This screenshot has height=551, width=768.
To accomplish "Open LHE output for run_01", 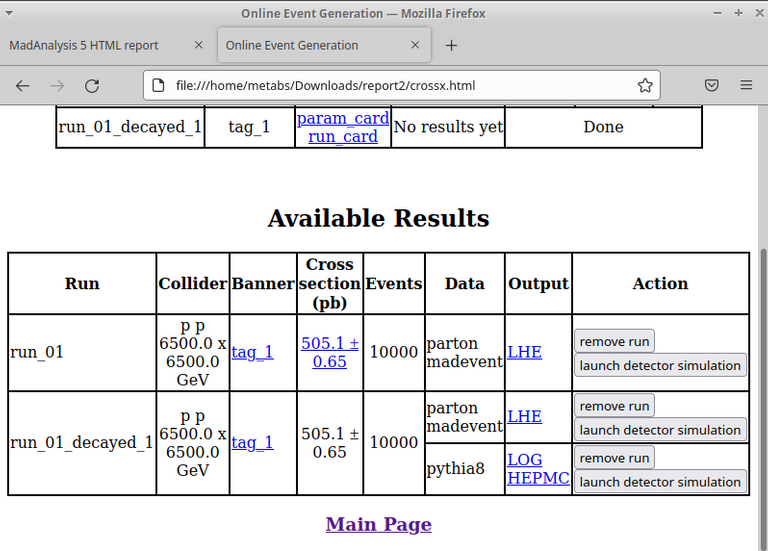I will 525,352.
